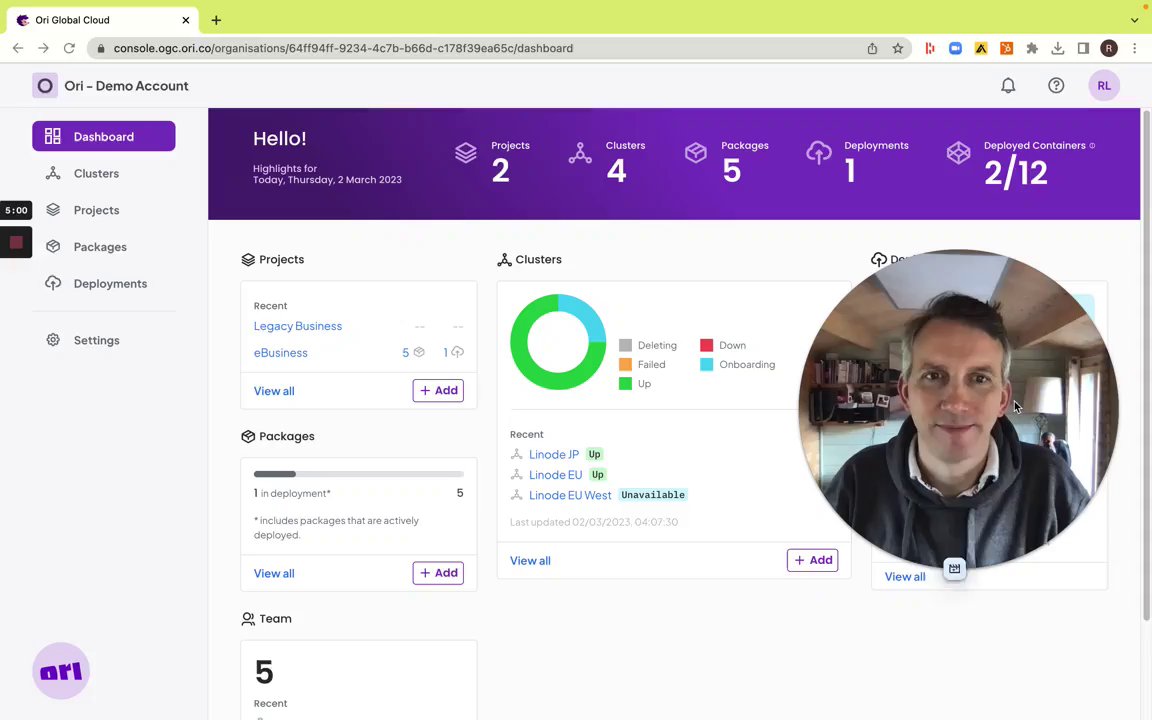Go to Packages in sidebar
The height and width of the screenshot is (720, 1152).
(100, 247)
